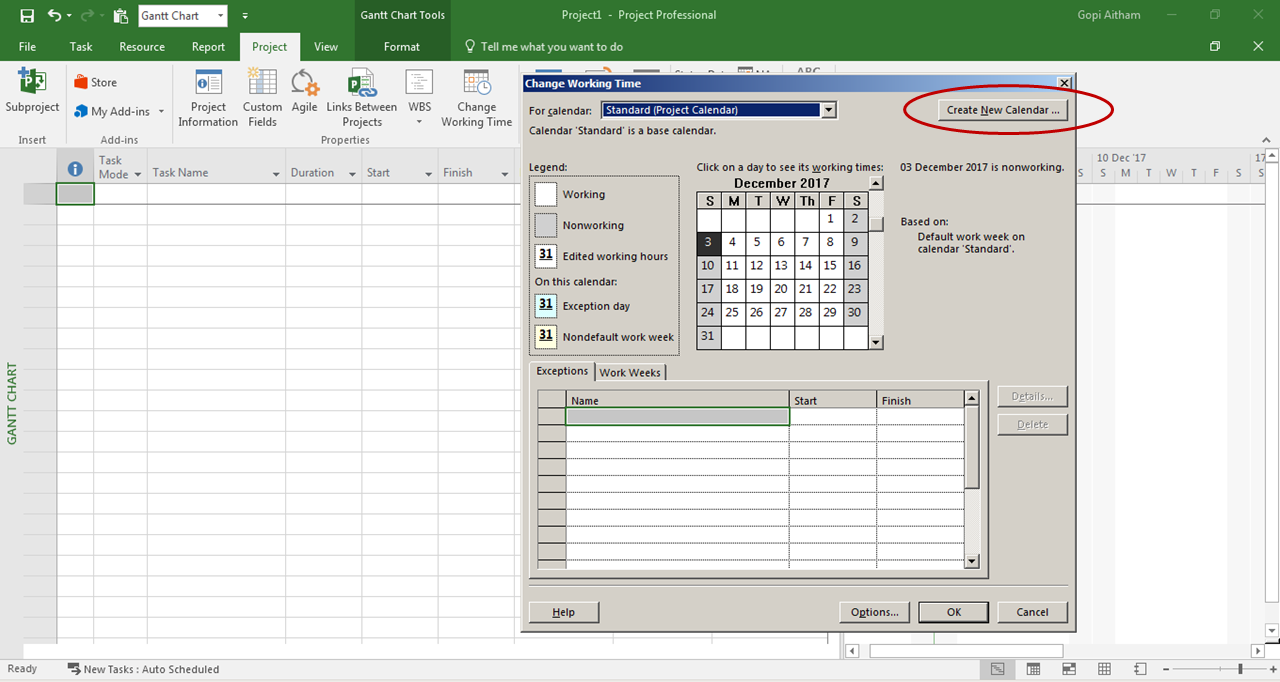This screenshot has height=682, width=1280.
Task: Click the Options button
Action: coord(874,612)
